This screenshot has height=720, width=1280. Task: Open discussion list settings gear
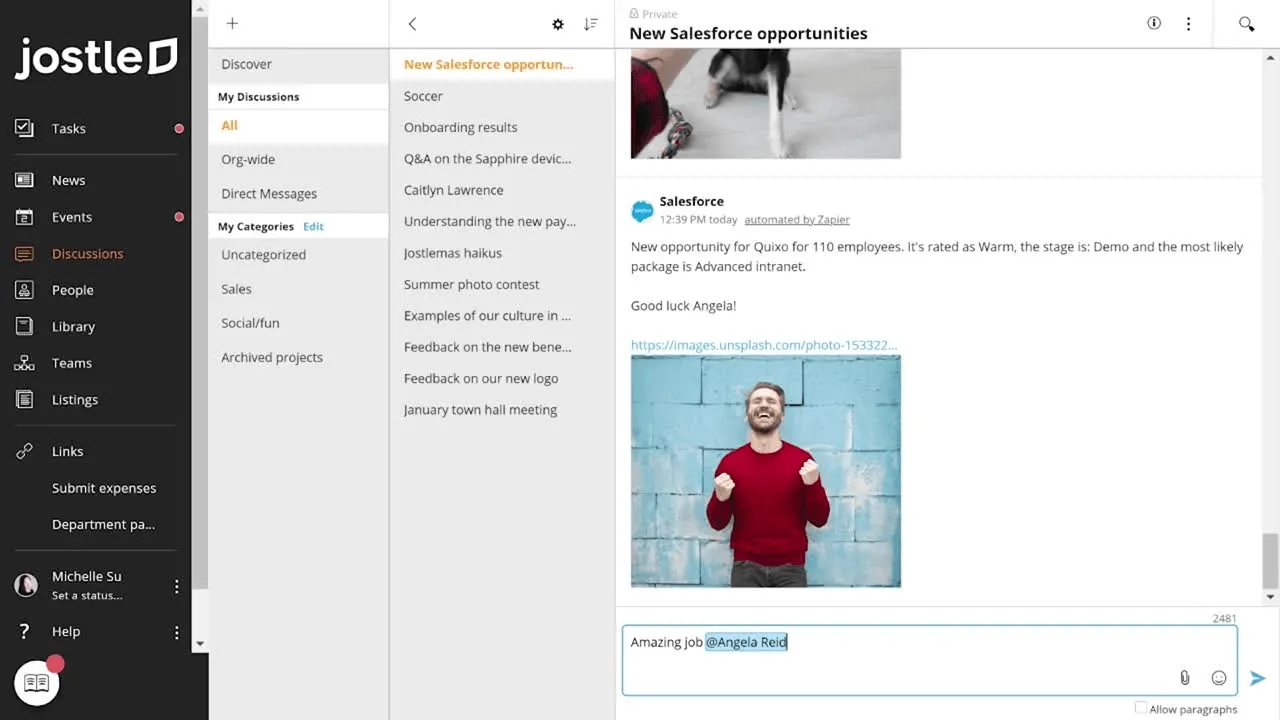point(558,24)
